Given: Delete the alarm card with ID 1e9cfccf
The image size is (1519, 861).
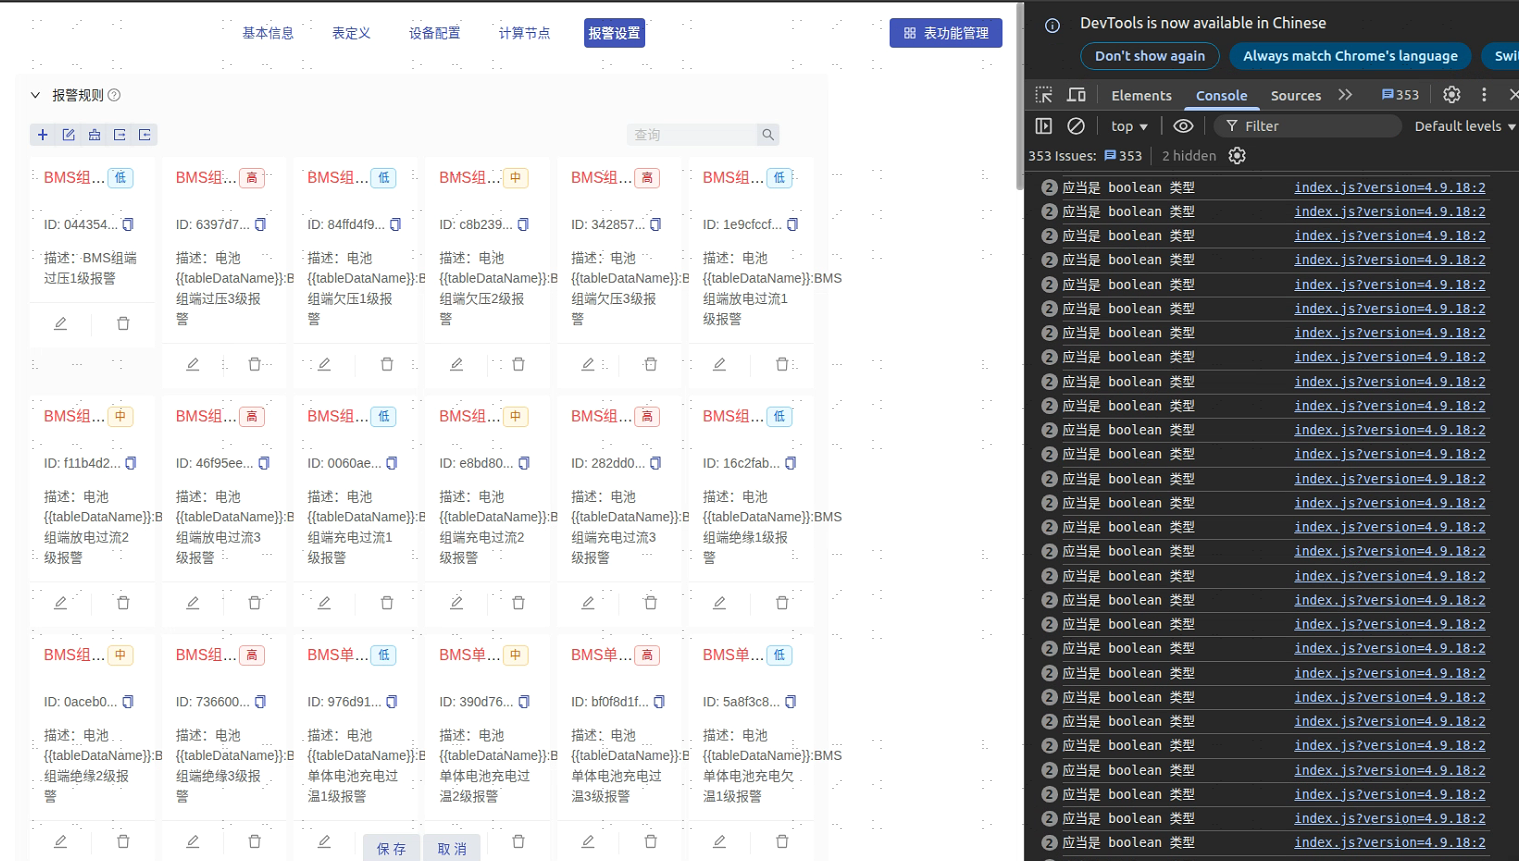Looking at the screenshot, I should coord(782,365).
